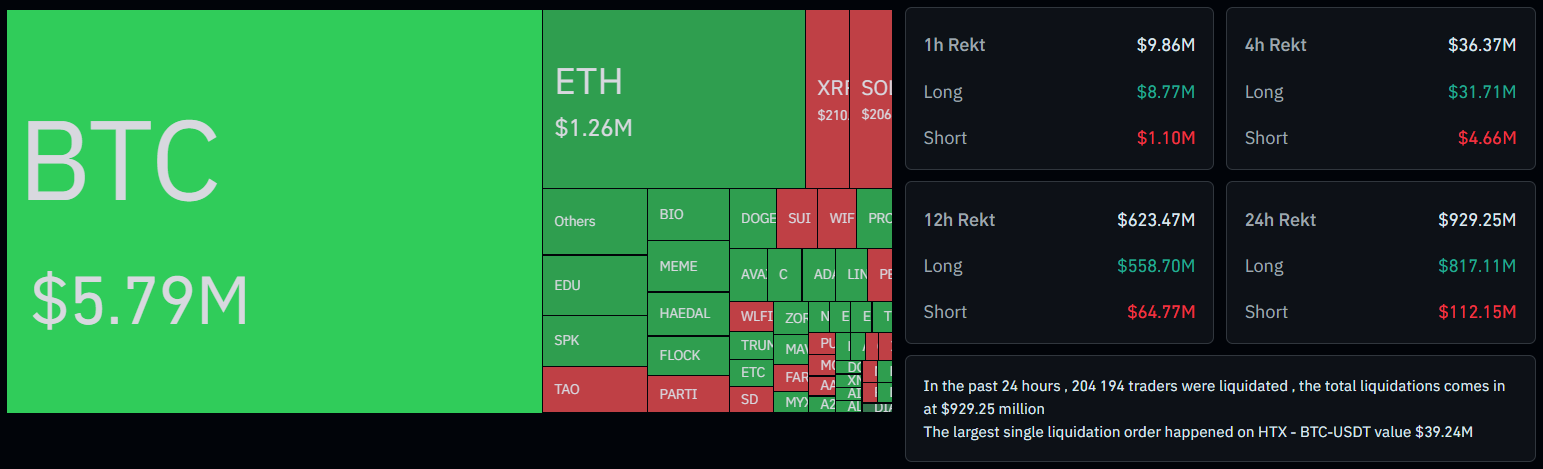The height and width of the screenshot is (469, 1543).
Task: Open the 12h Rekt liquidation card
Action: [1059, 263]
